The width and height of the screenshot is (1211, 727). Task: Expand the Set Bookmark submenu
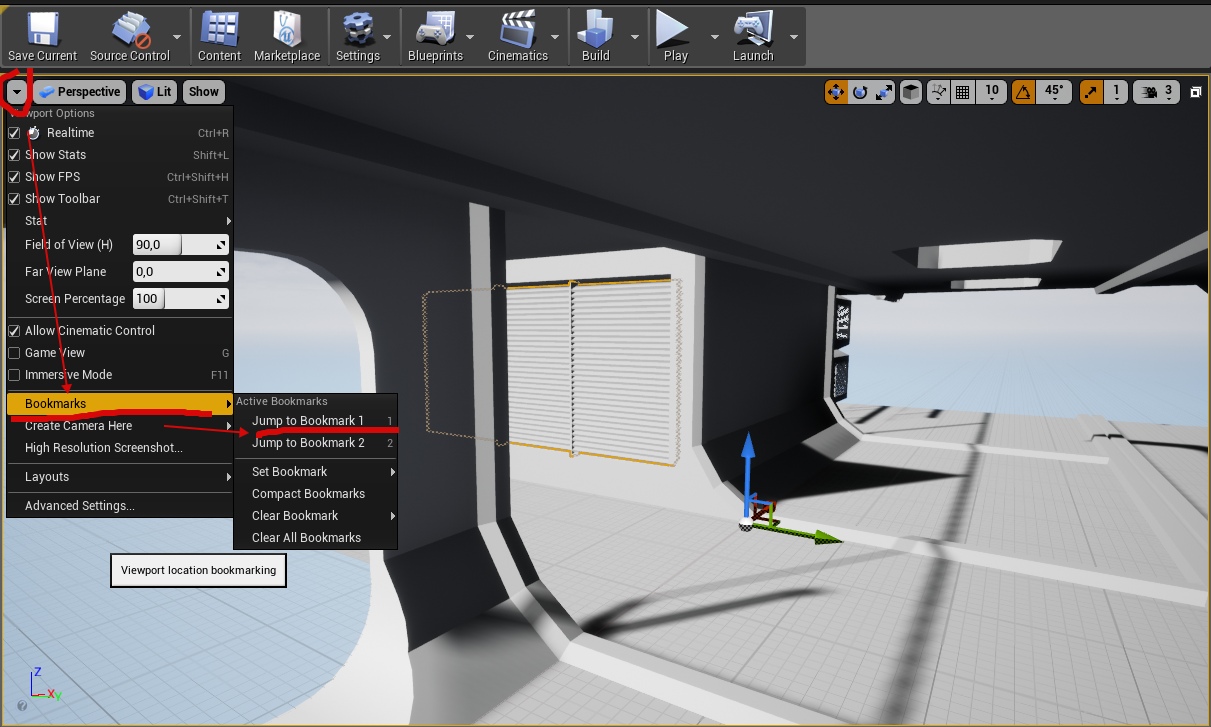click(x=315, y=472)
